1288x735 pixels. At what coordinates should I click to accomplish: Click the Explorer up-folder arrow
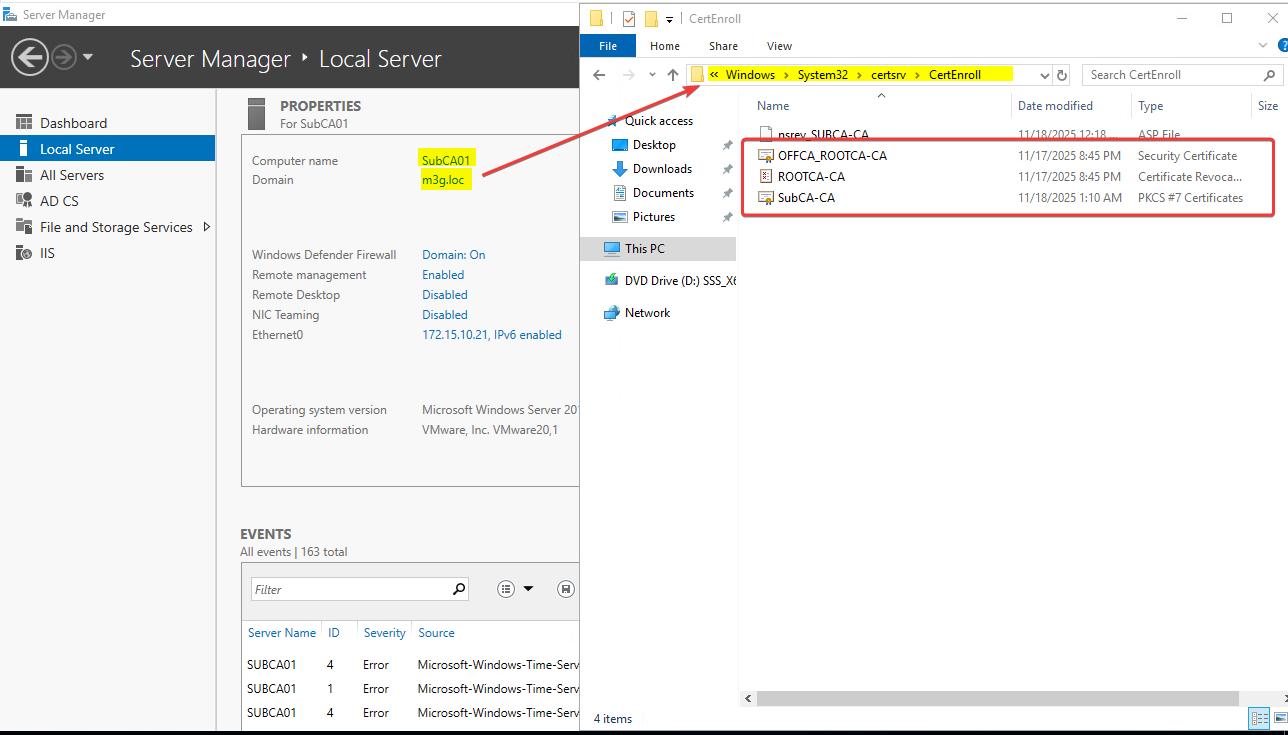pos(673,75)
